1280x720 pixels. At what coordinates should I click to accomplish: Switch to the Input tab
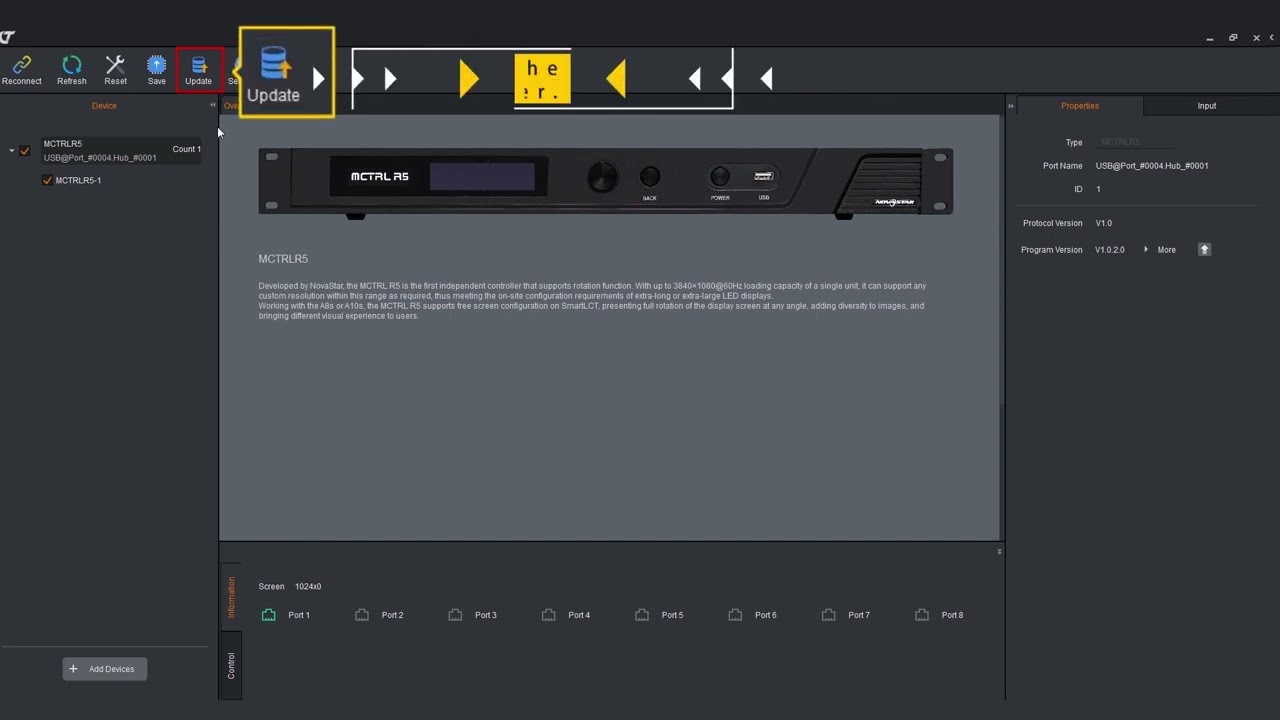tap(1206, 105)
